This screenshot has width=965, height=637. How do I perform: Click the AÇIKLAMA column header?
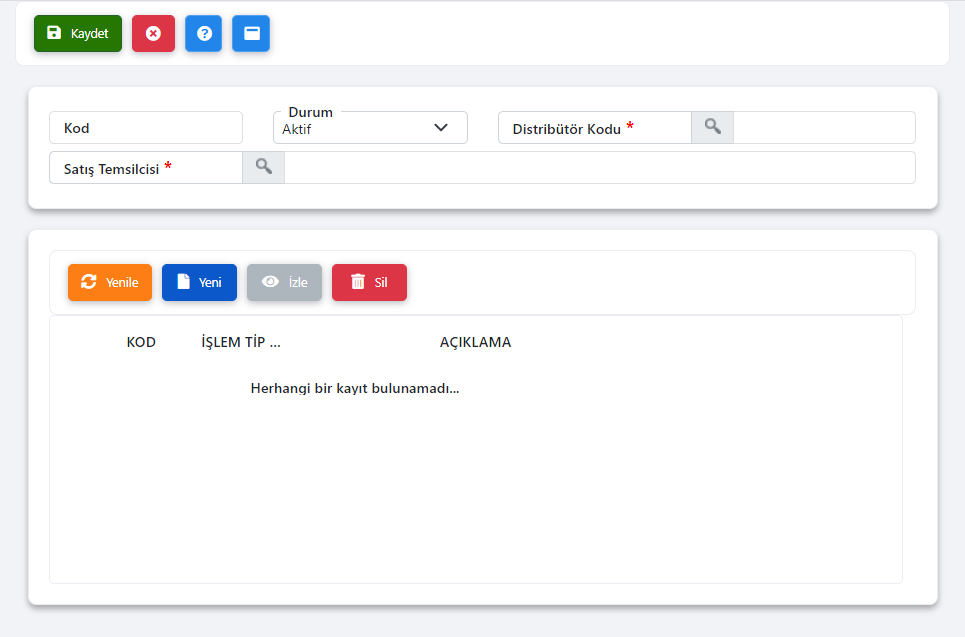click(475, 342)
